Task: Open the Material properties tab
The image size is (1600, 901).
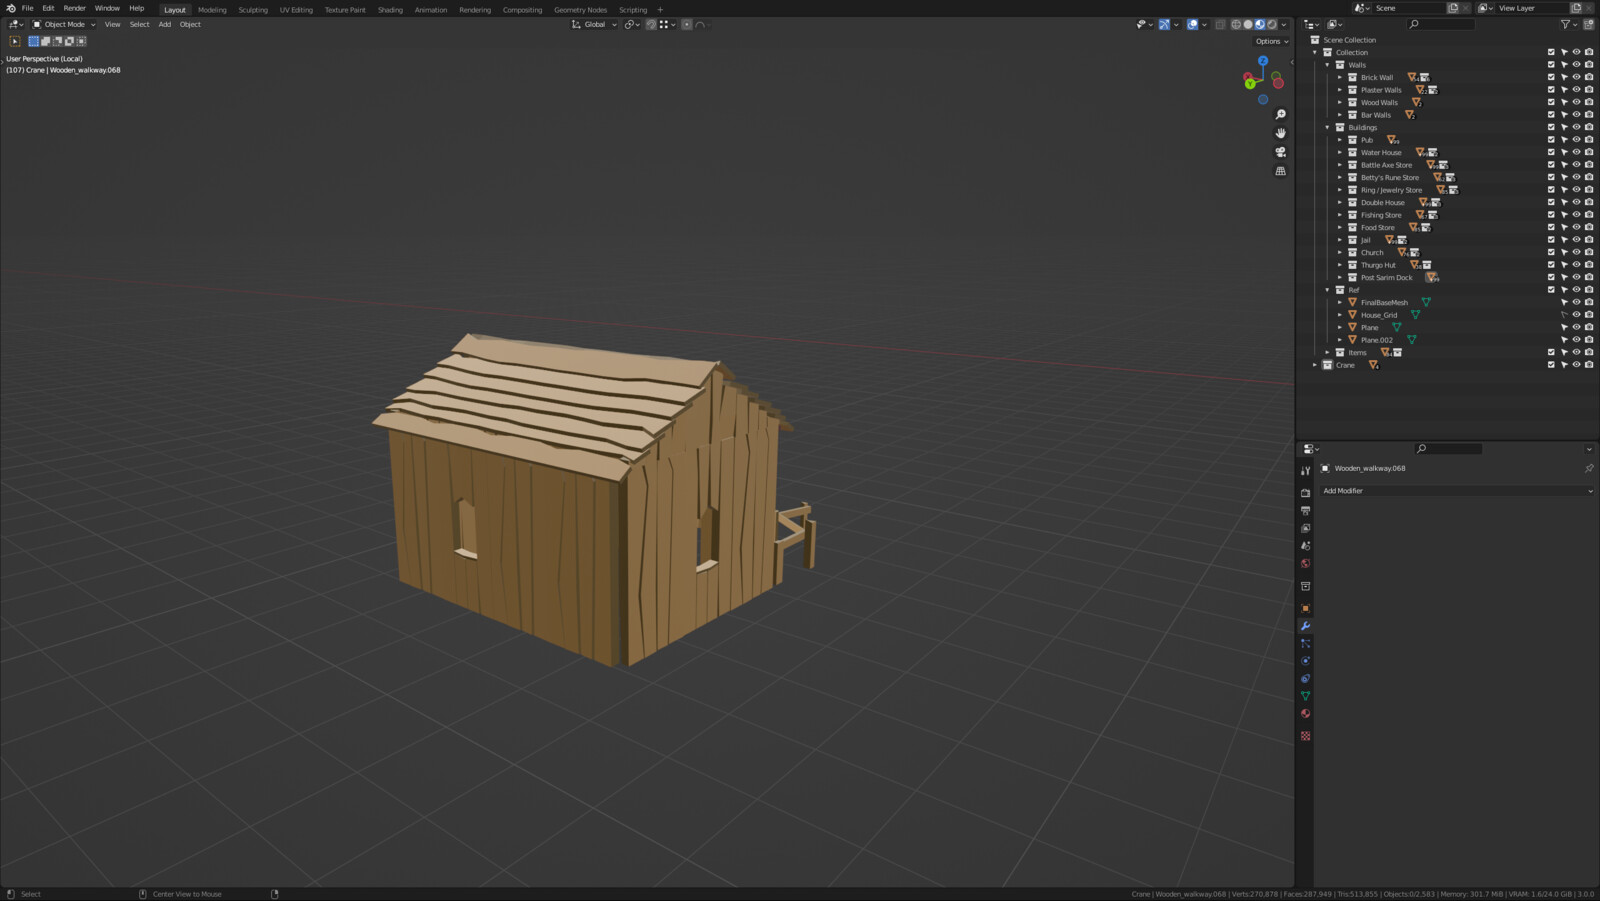Action: pyautogui.click(x=1305, y=713)
